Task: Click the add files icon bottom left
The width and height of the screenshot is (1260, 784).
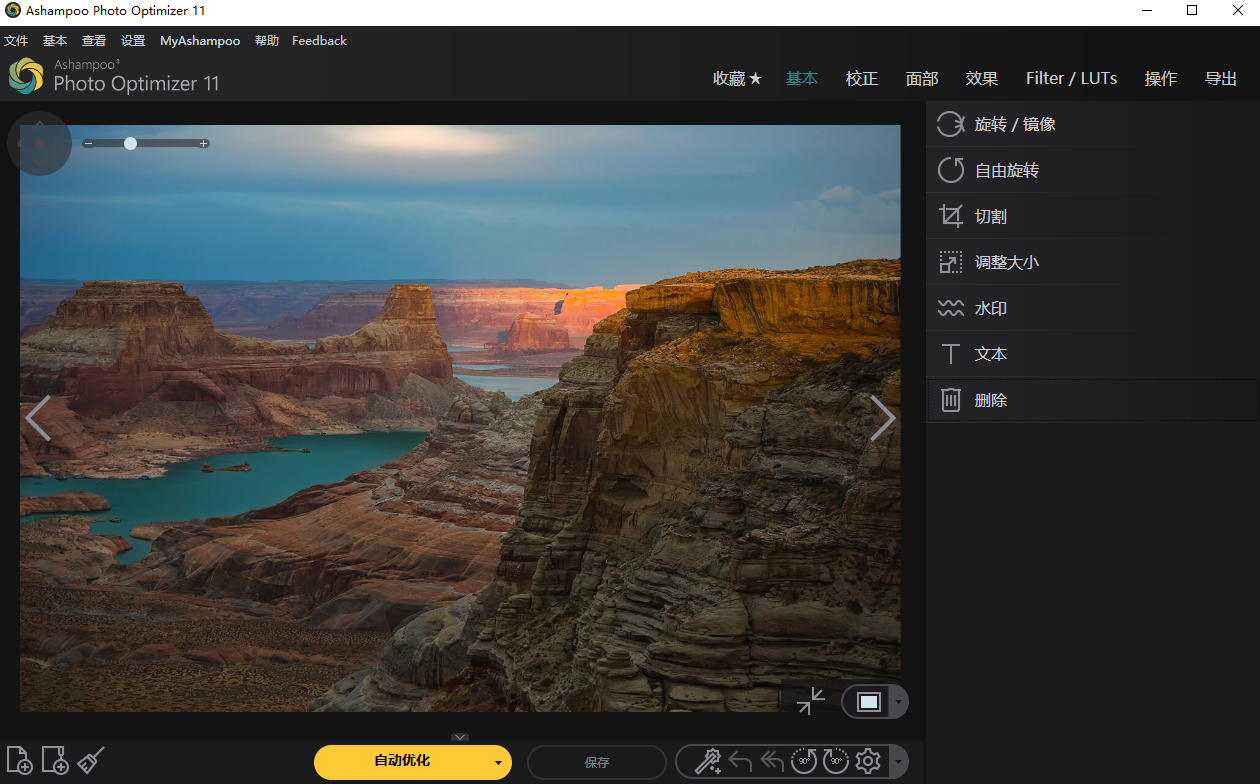Action: pos(19,760)
